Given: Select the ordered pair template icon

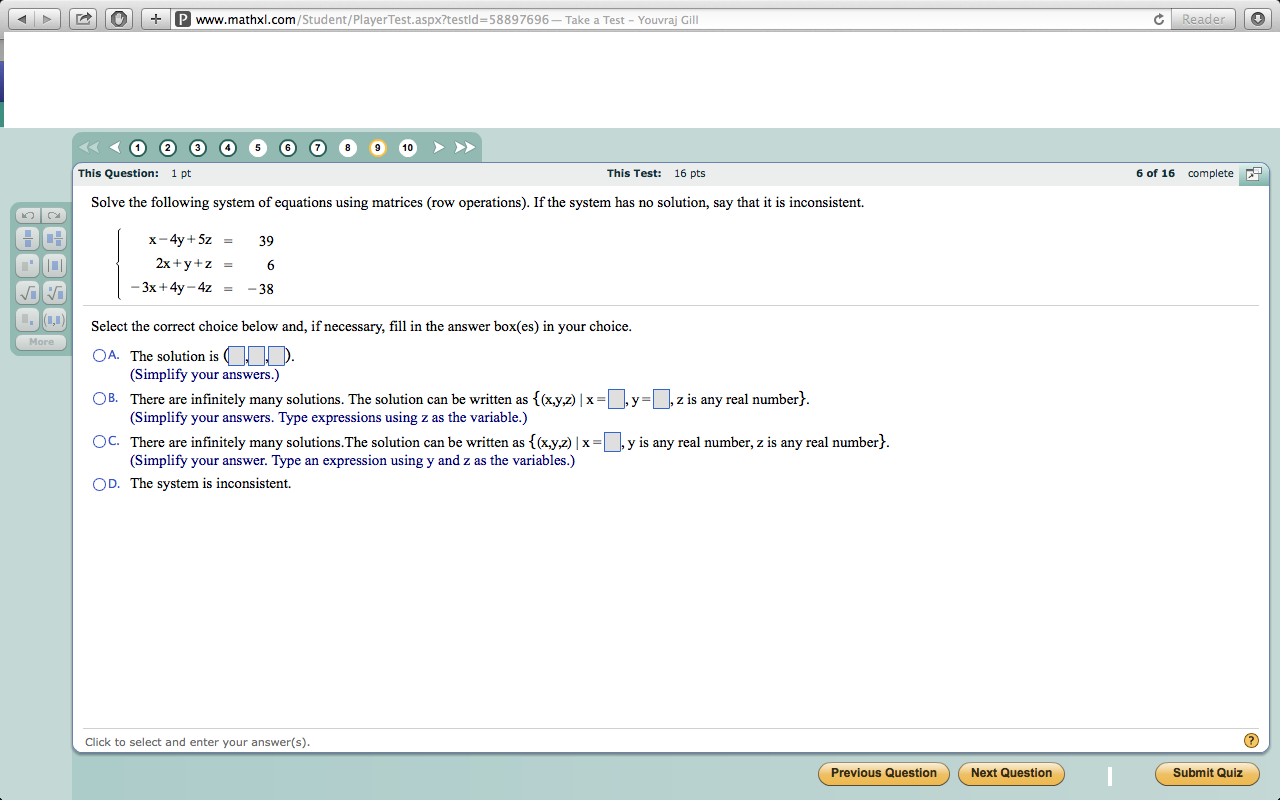Looking at the screenshot, I should 53,318.
